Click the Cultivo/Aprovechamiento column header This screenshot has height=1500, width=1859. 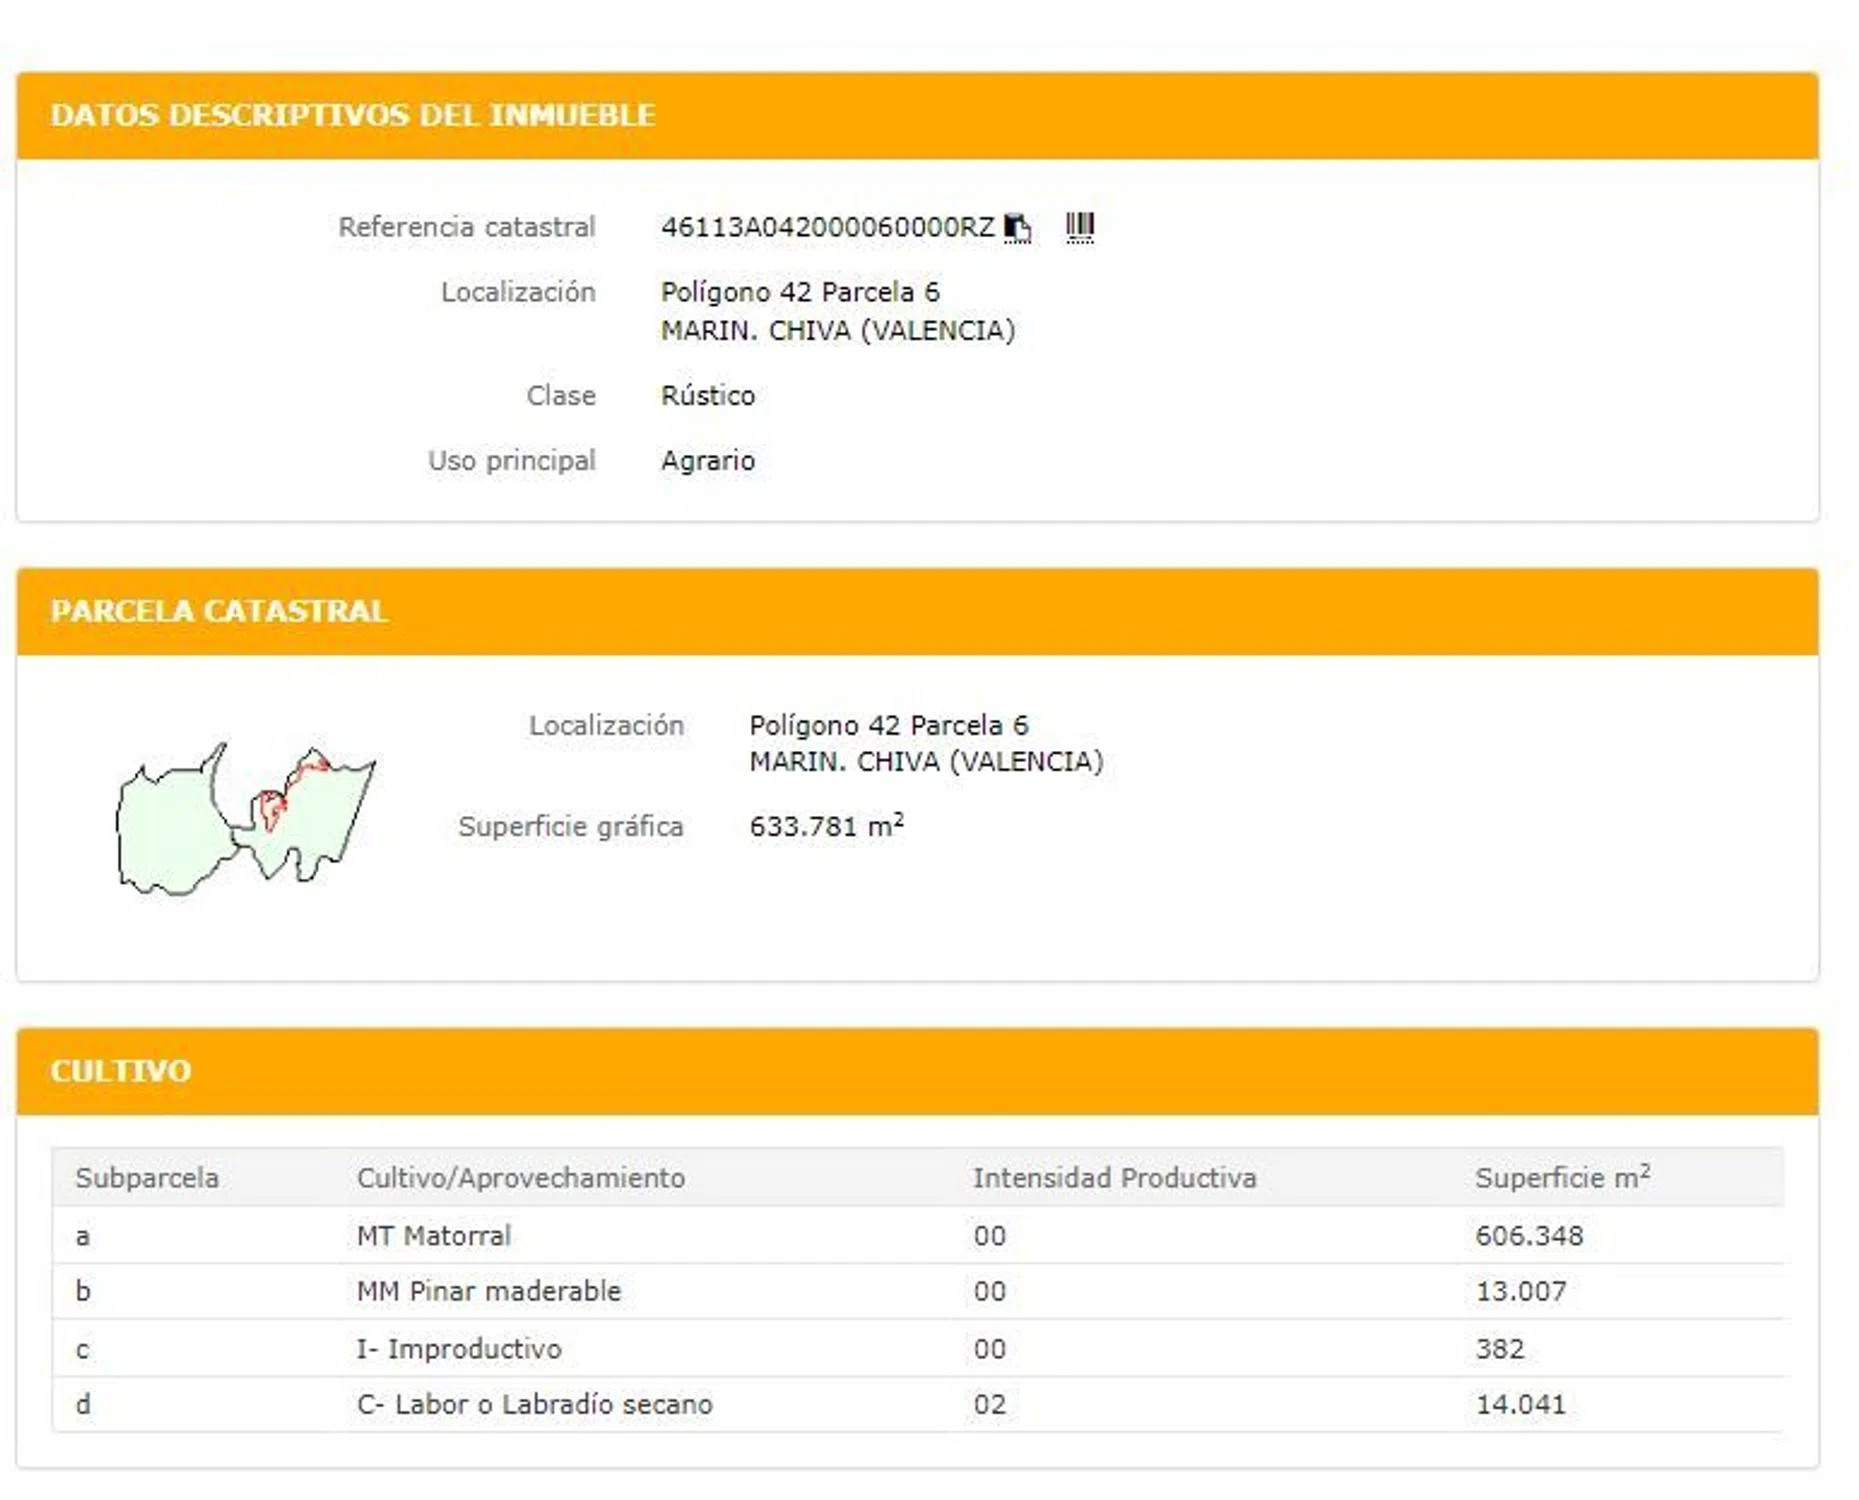pos(521,1178)
